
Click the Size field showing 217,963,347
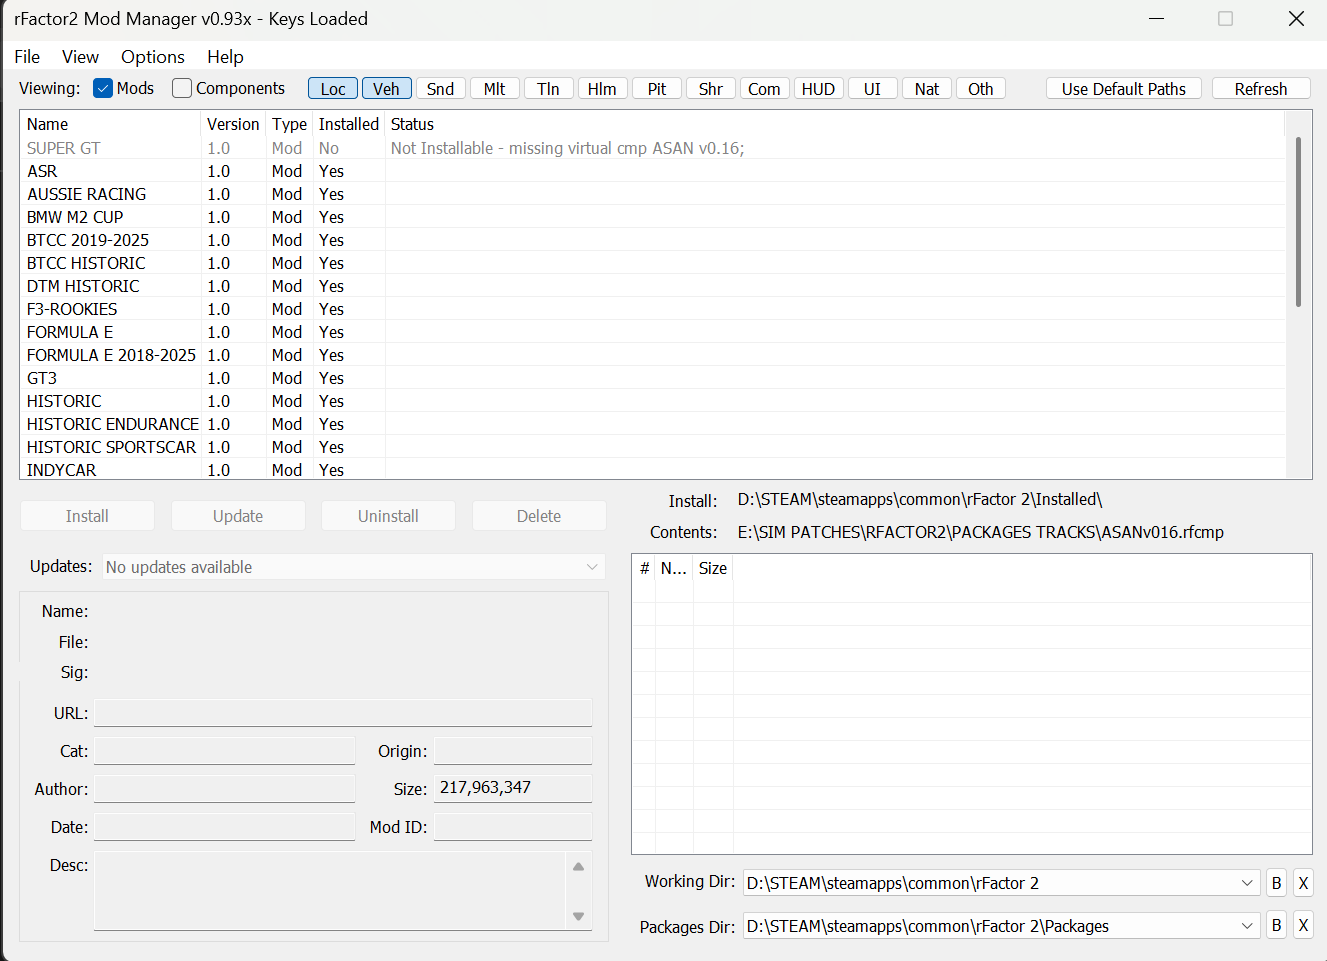click(513, 788)
